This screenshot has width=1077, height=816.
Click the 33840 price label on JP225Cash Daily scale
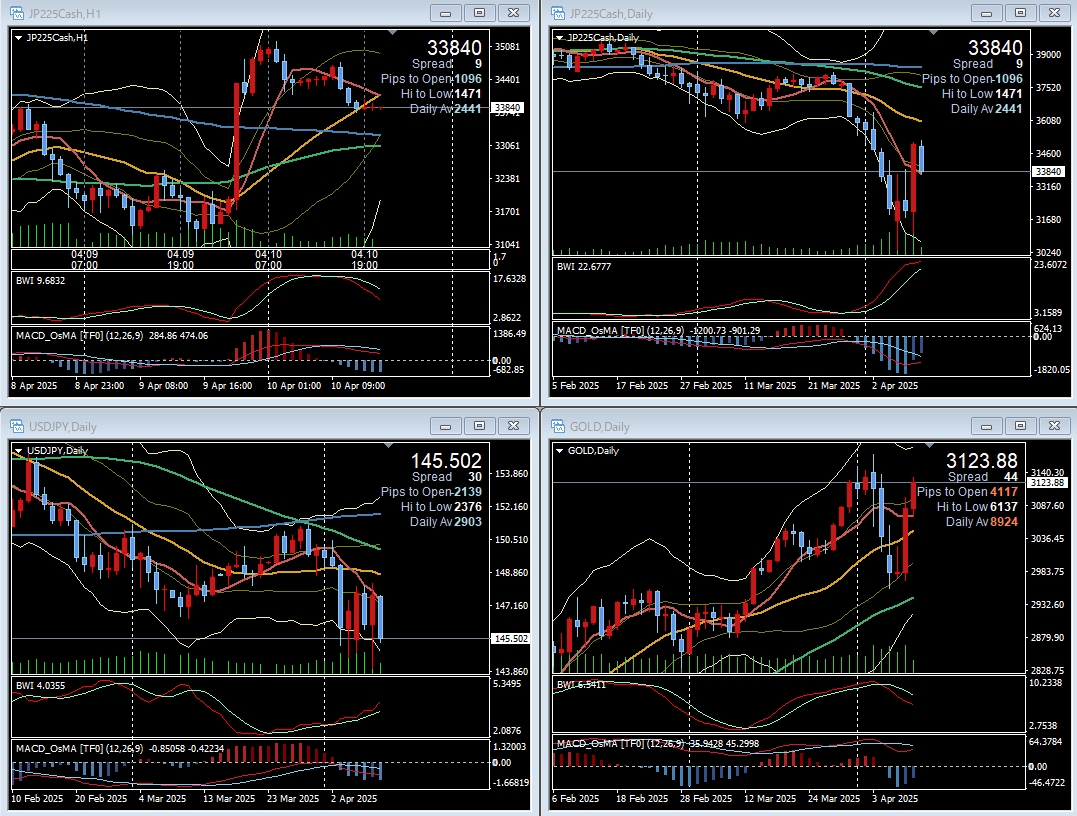click(1049, 172)
